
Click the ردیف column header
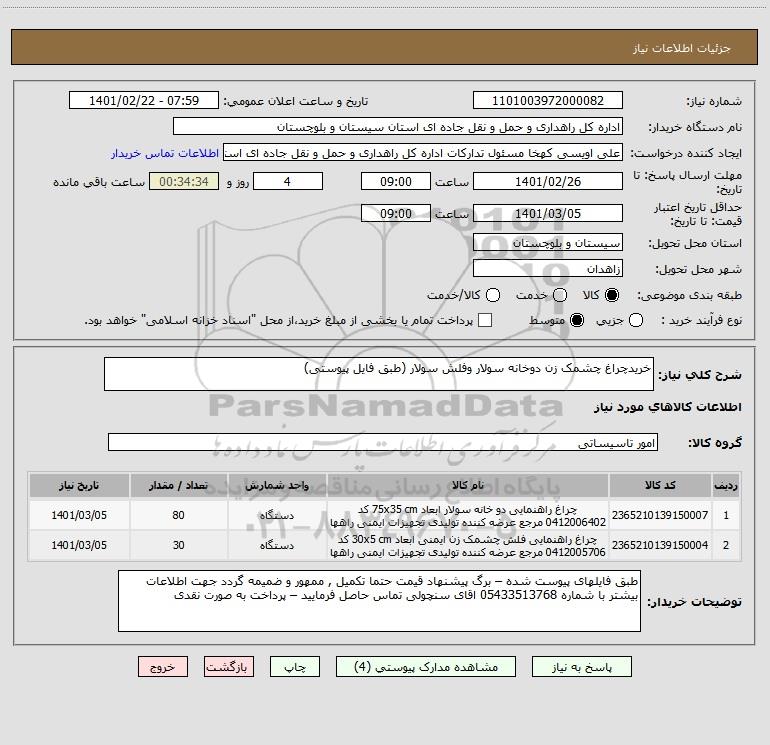pyautogui.click(x=726, y=485)
